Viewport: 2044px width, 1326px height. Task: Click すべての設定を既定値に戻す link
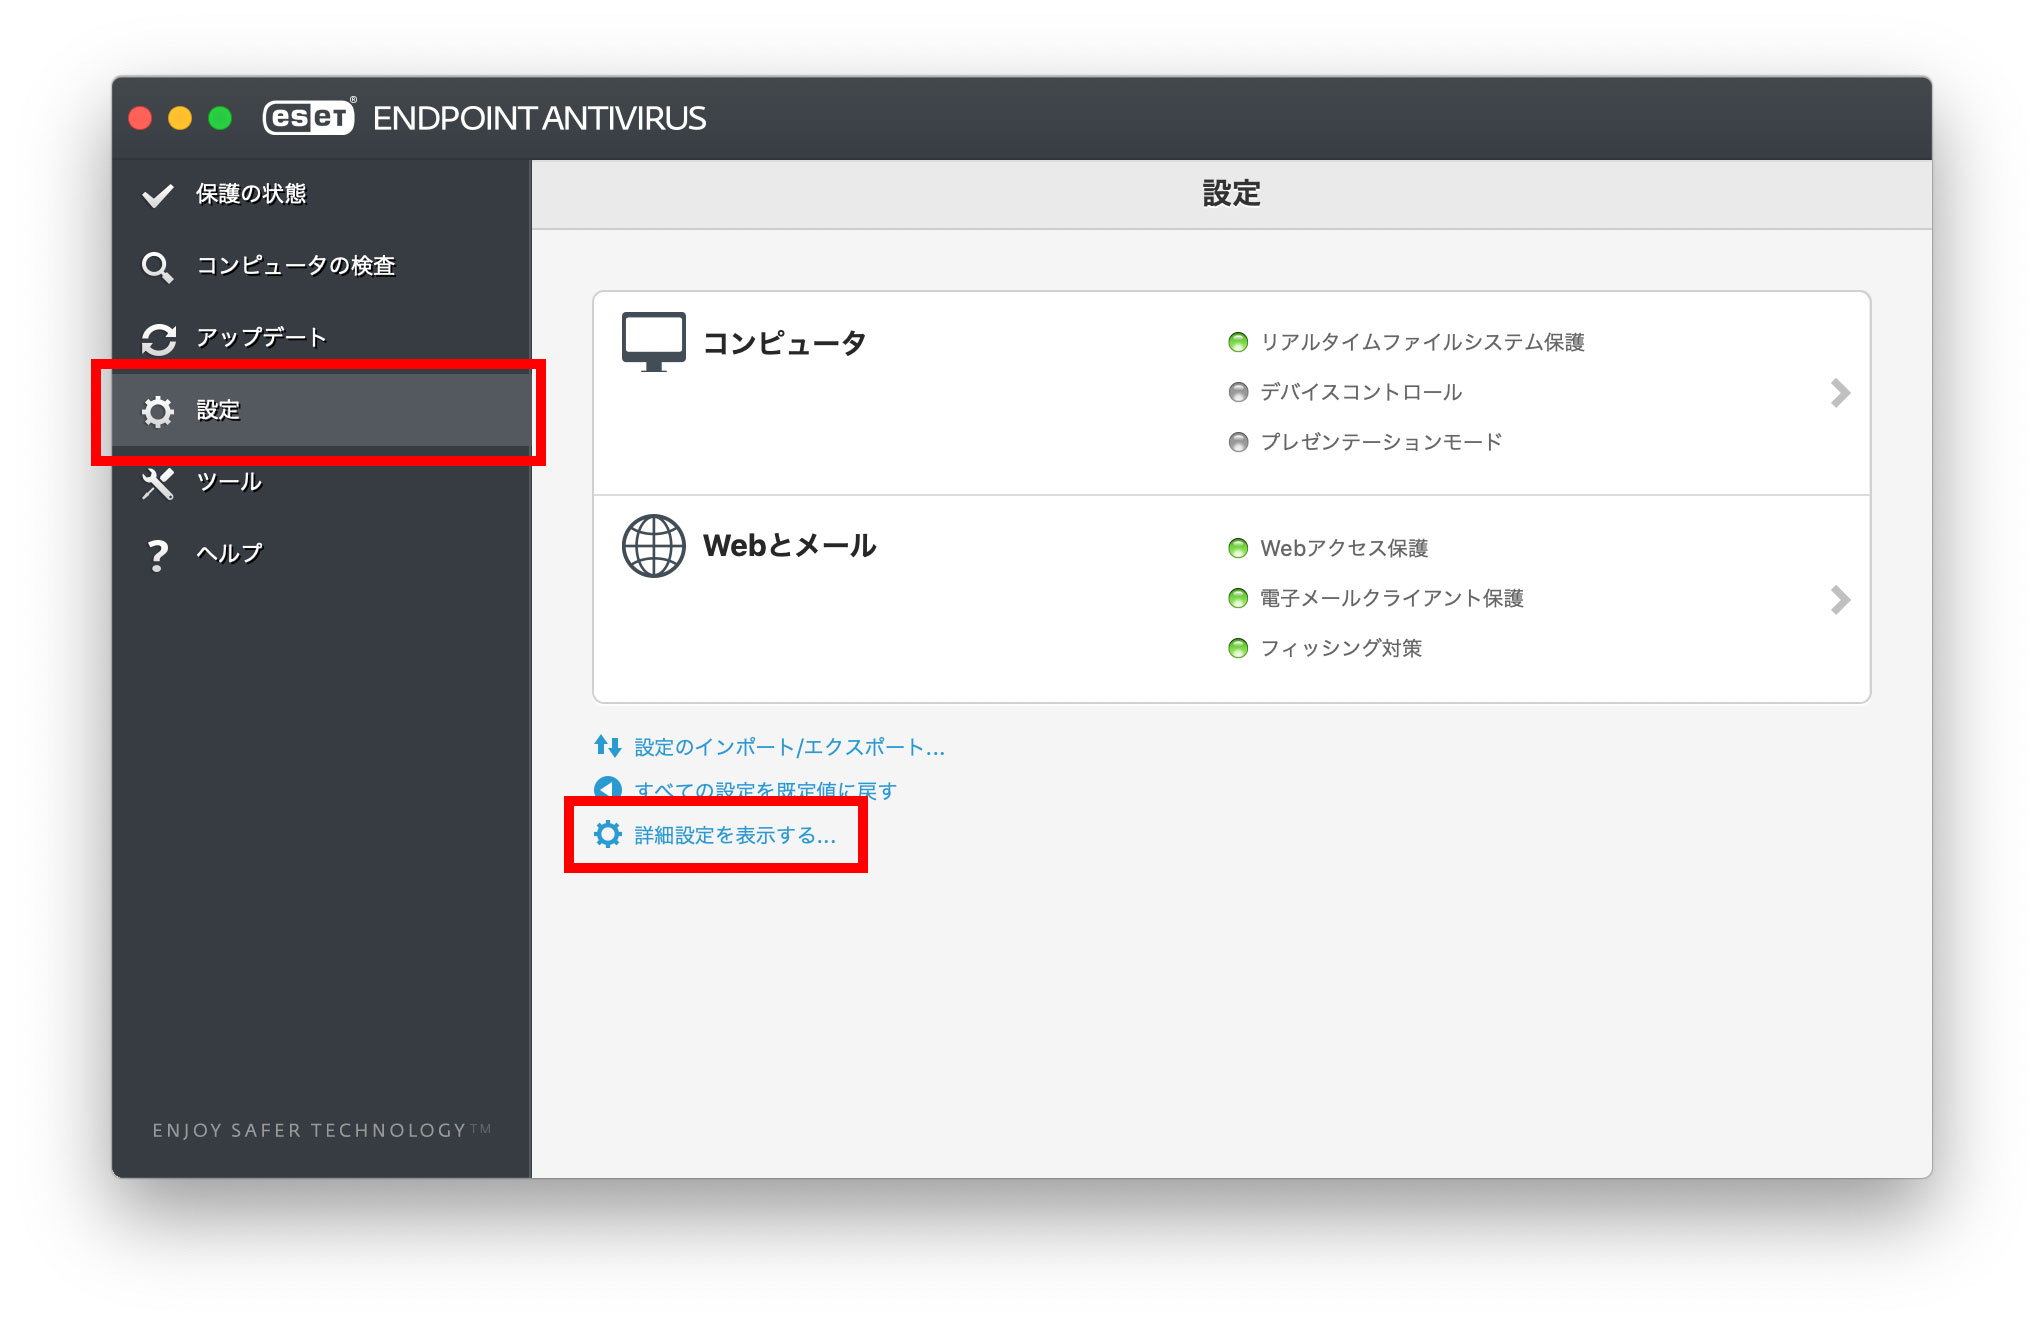(x=766, y=789)
